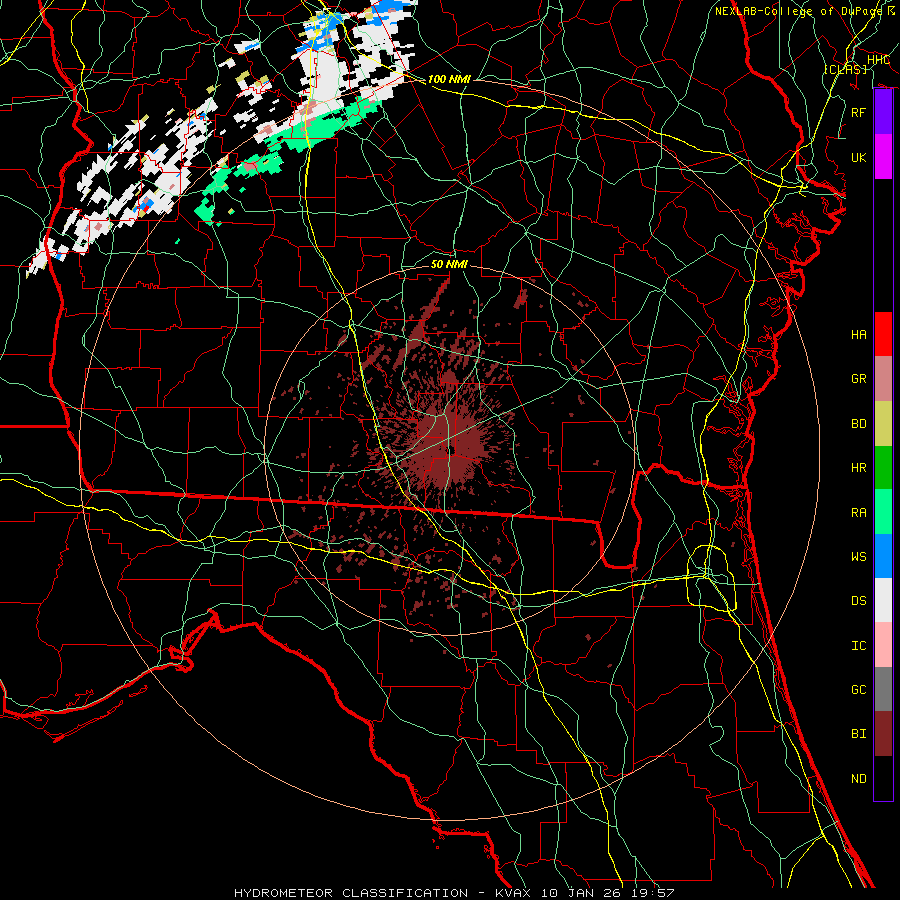Viewport: 900px width, 900px height.
Task: Click the WS legend label
Action: pos(858,556)
